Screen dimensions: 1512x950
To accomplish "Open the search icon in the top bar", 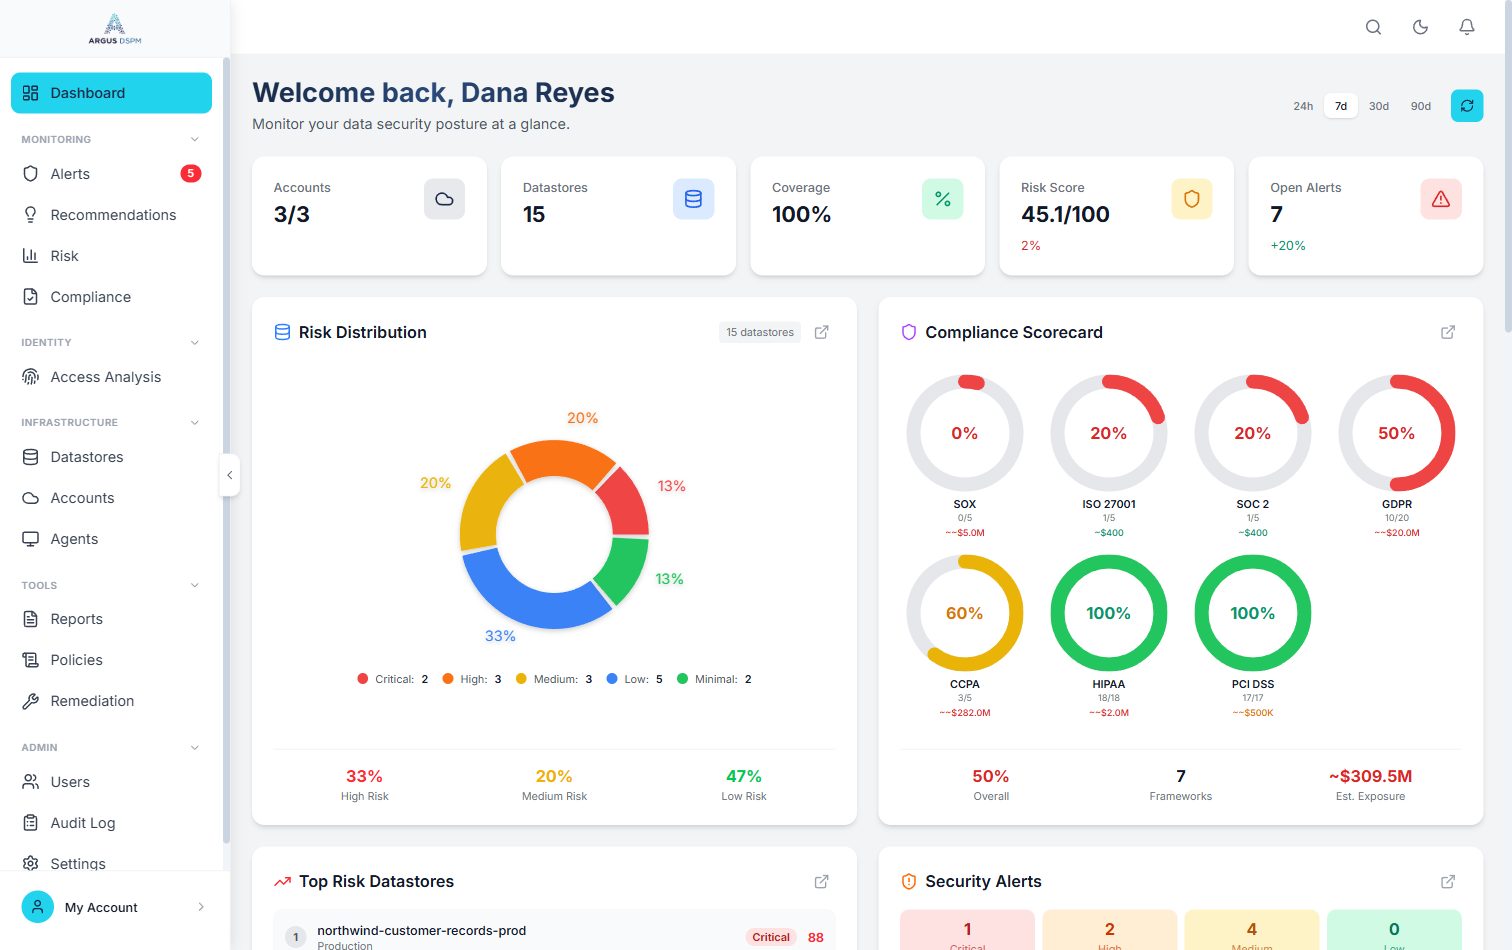I will [1373, 27].
